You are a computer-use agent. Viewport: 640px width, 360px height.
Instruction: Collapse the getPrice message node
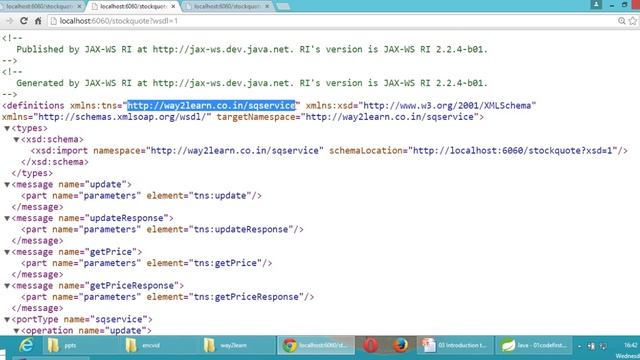(x=7, y=252)
